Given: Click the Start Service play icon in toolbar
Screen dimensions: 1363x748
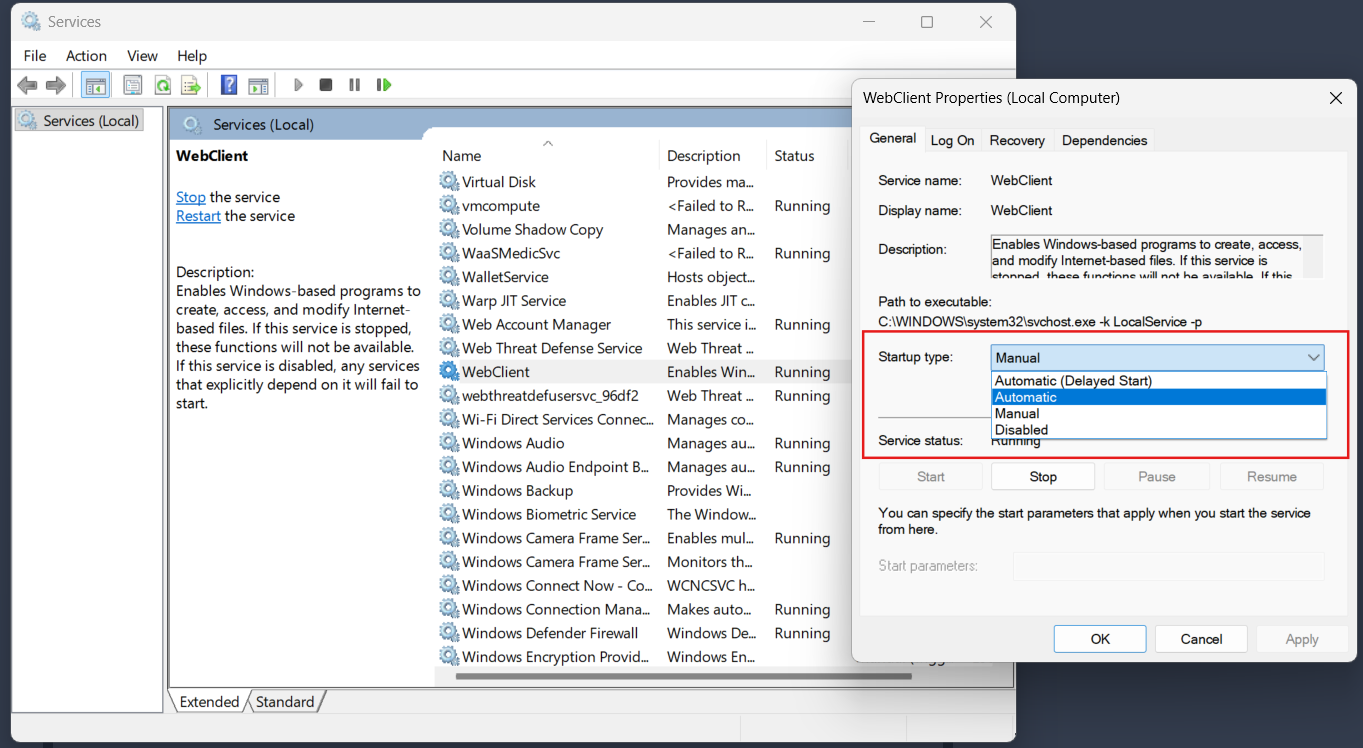Looking at the screenshot, I should tap(298, 86).
